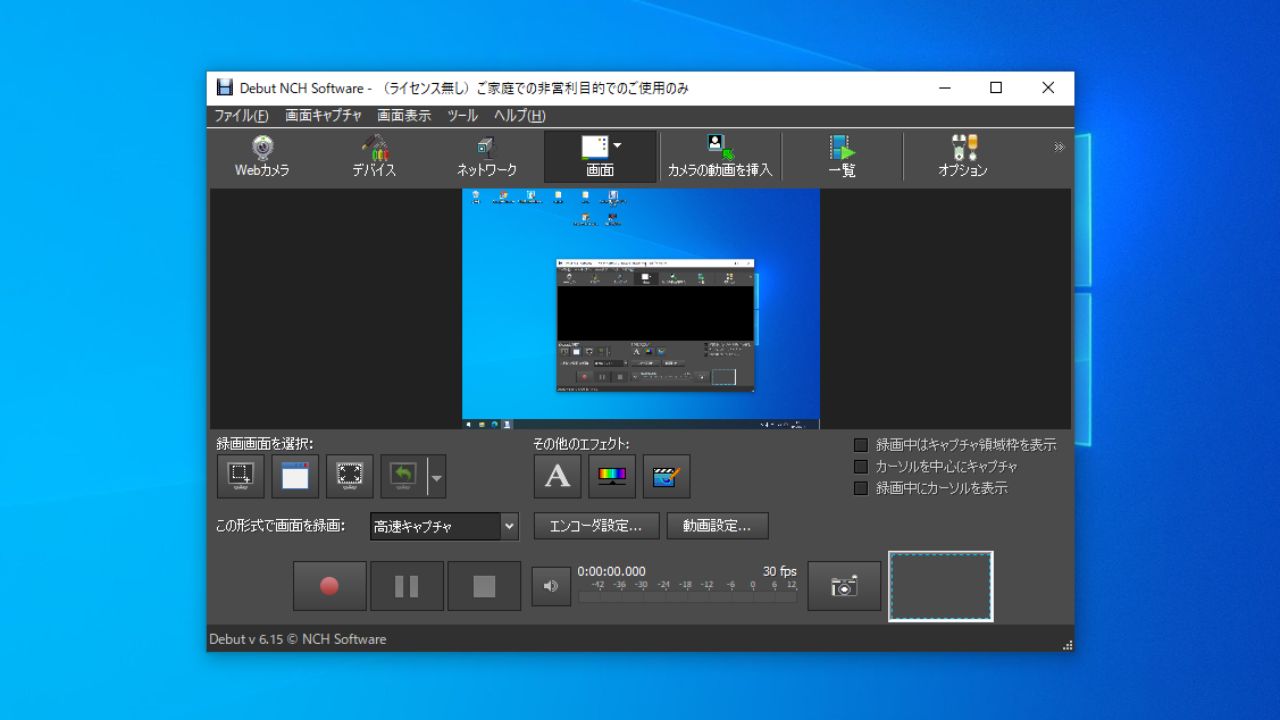Image resolution: width=1280 pixels, height=720 pixels.
Task: Start recording with the red record button
Action: [329, 586]
